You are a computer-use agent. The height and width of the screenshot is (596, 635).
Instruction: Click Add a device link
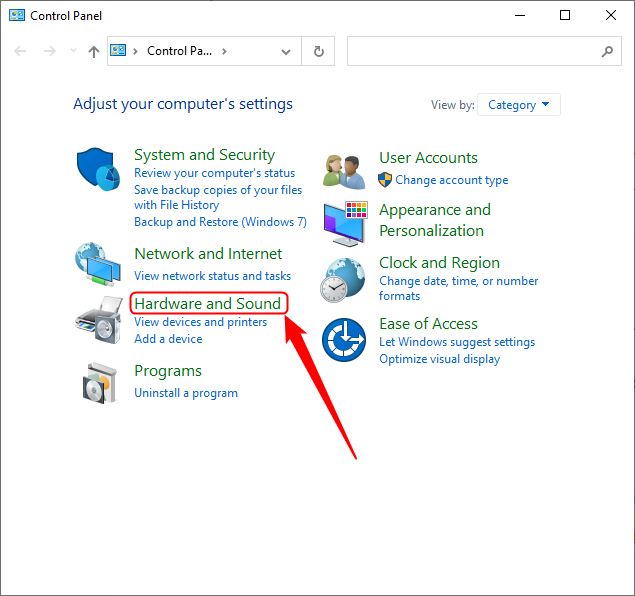[168, 338]
